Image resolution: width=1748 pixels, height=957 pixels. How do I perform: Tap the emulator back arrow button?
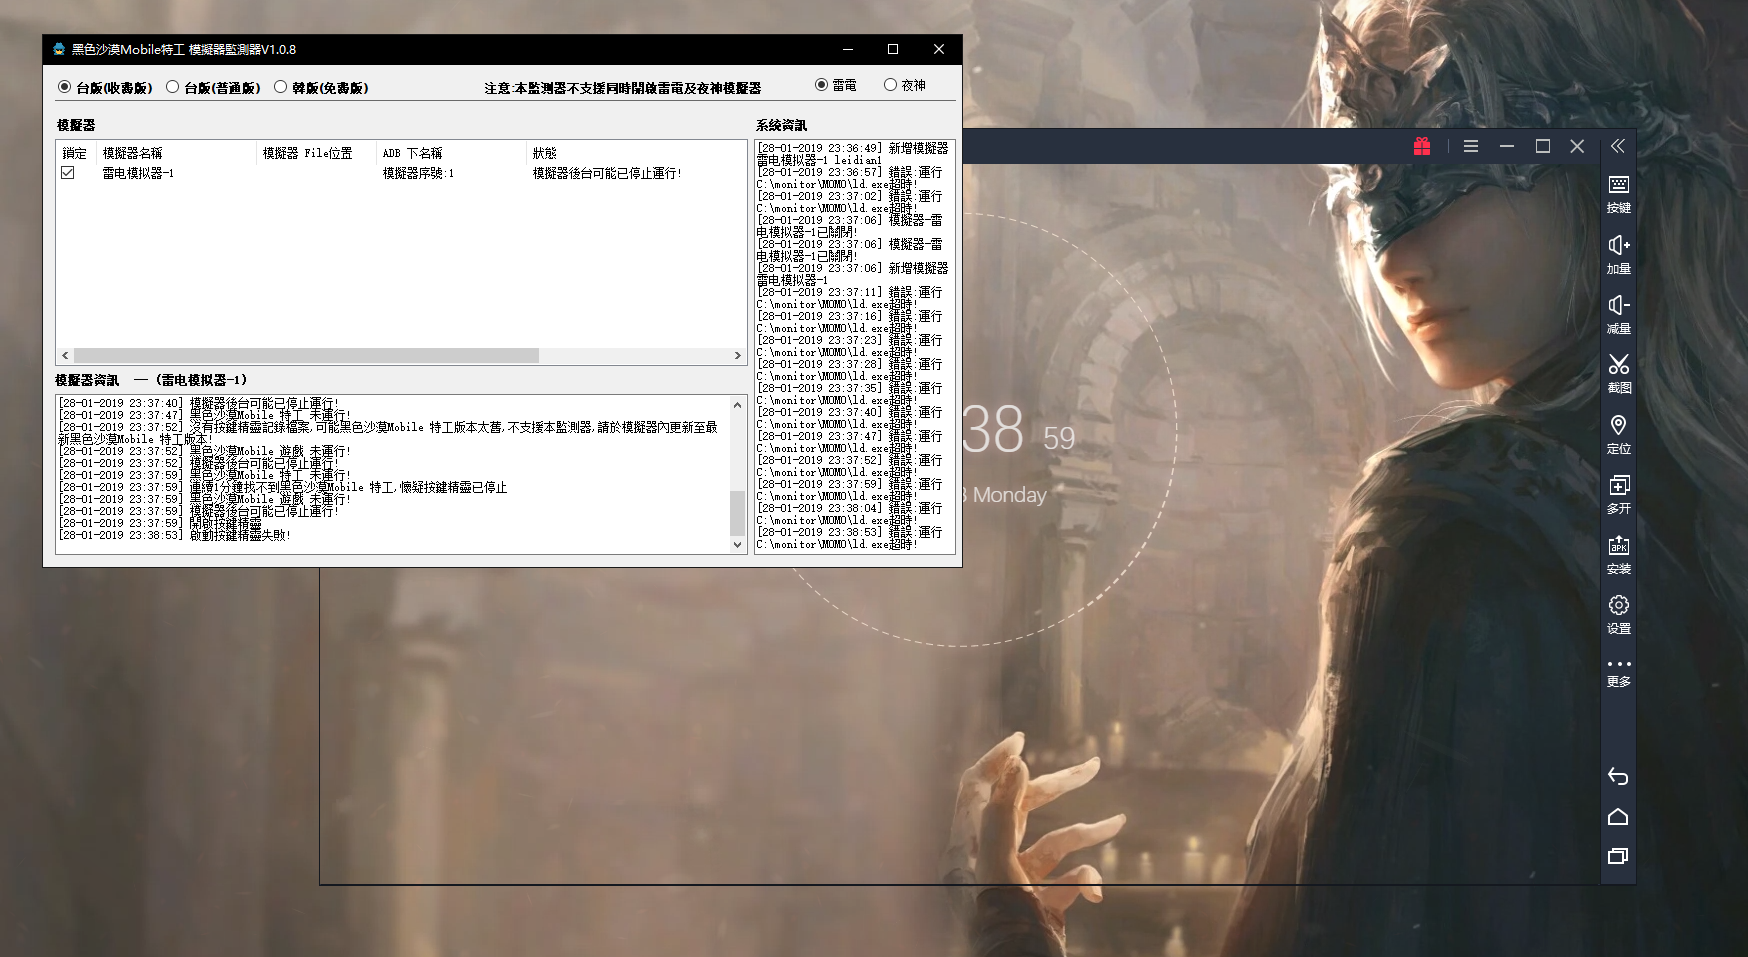(x=1618, y=776)
